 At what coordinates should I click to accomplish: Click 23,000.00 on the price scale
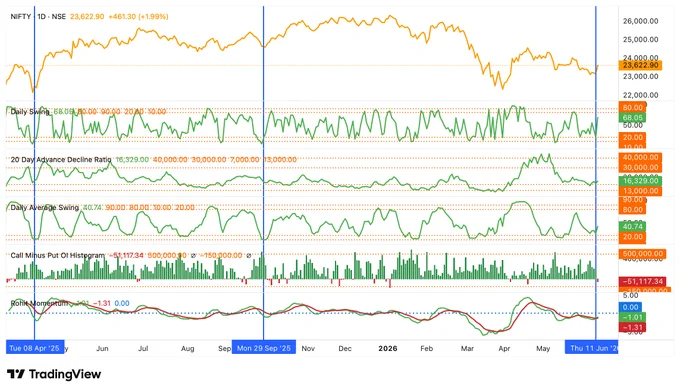click(x=641, y=76)
